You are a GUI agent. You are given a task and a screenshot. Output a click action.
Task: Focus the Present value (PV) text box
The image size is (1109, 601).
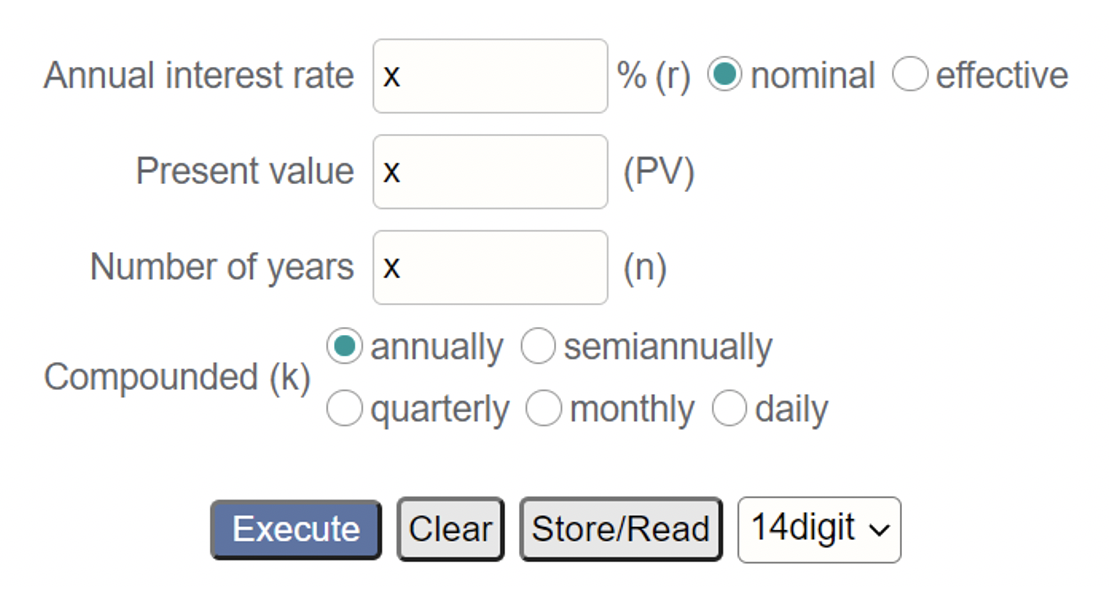pos(490,172)
